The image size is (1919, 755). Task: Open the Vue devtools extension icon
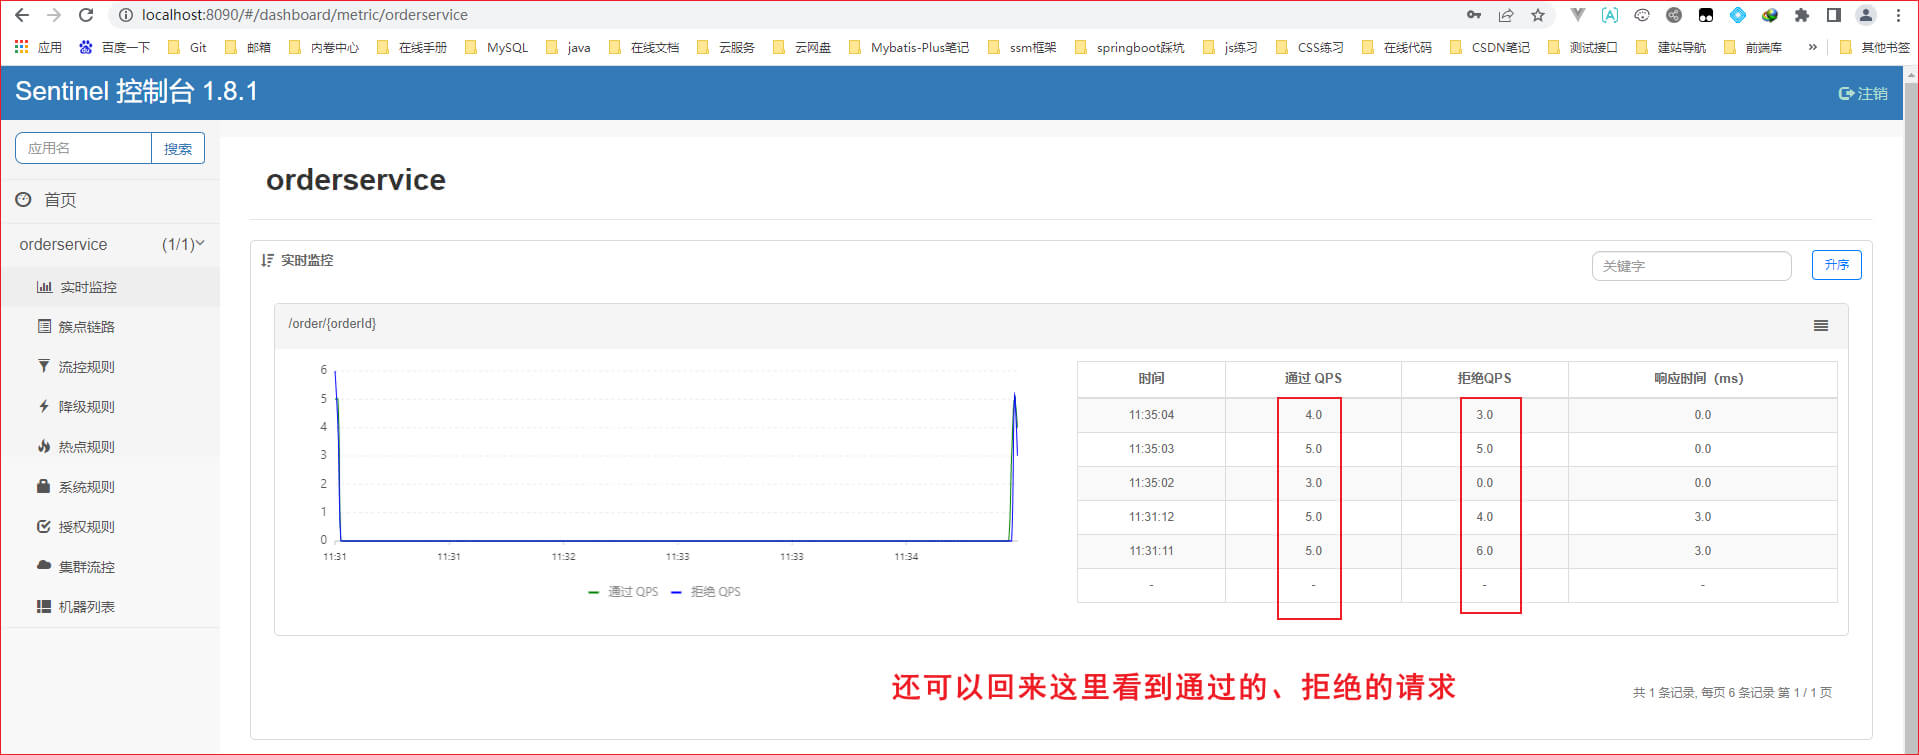click(1578, 15)
